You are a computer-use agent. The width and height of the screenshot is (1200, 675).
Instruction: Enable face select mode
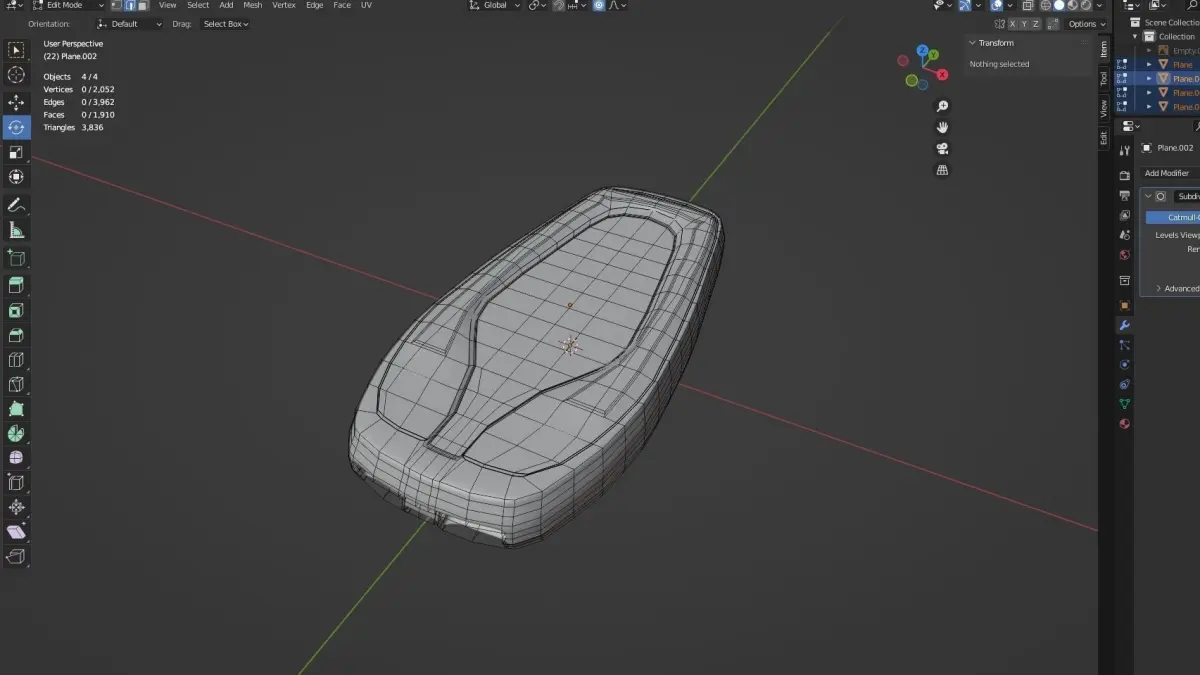143,5
